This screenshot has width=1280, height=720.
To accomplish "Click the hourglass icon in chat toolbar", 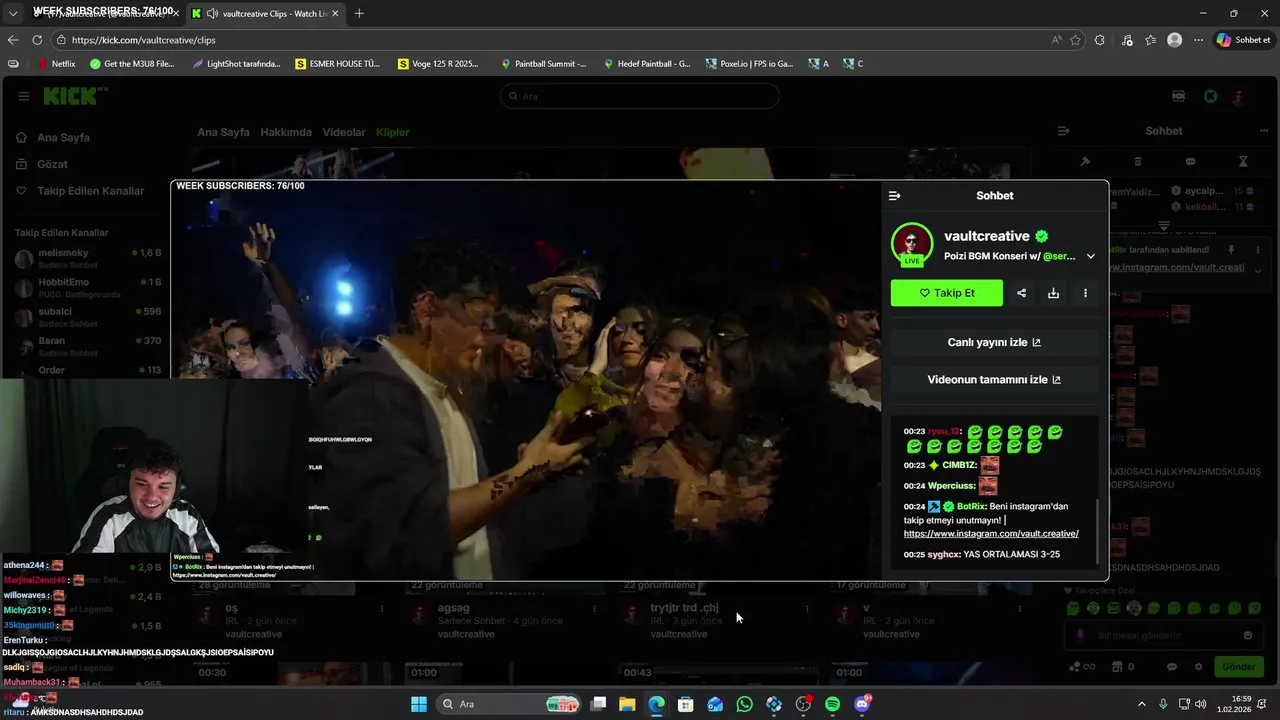I will point(1243,161).
